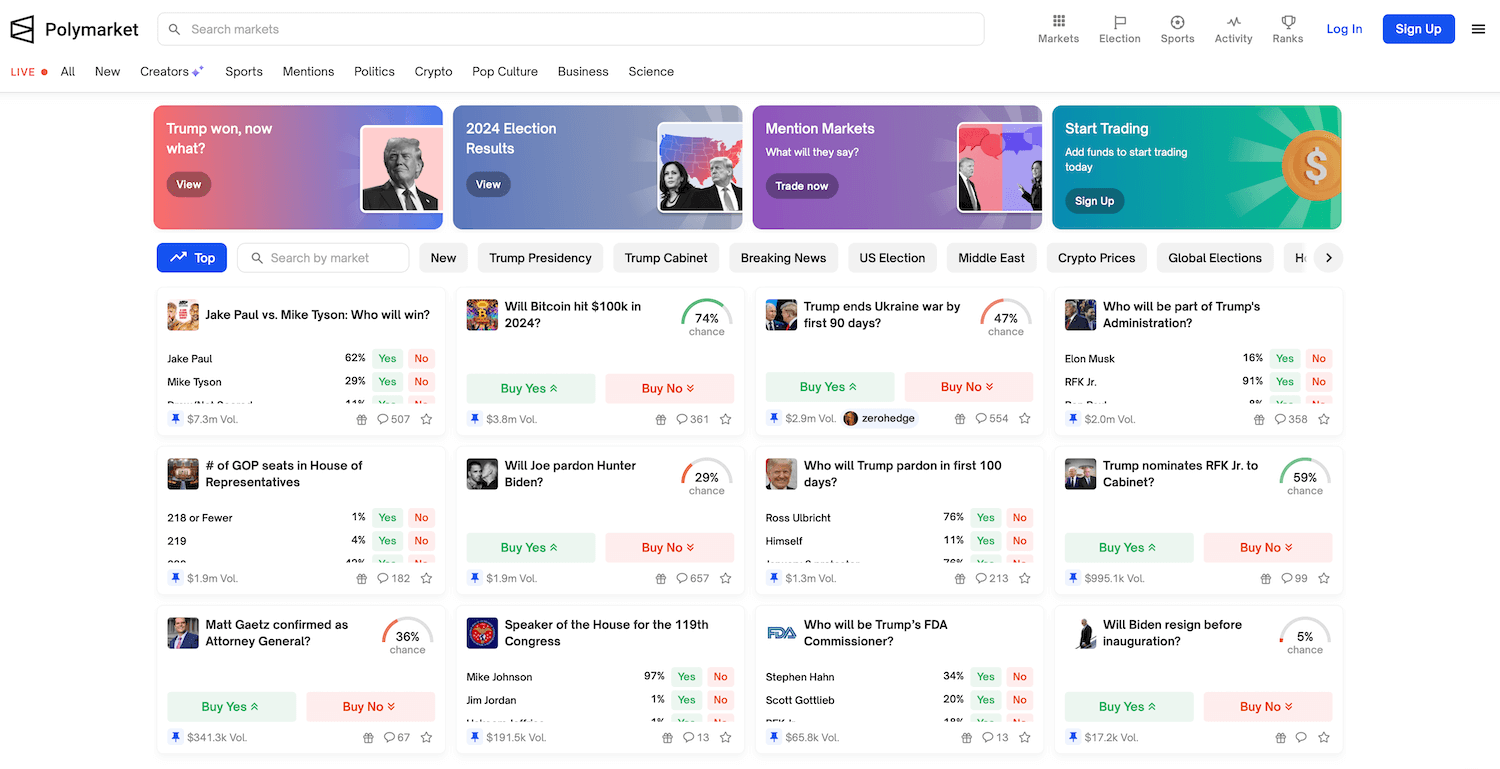Bookmark Trump nominates RFK Jr. market

point(1324,578)
